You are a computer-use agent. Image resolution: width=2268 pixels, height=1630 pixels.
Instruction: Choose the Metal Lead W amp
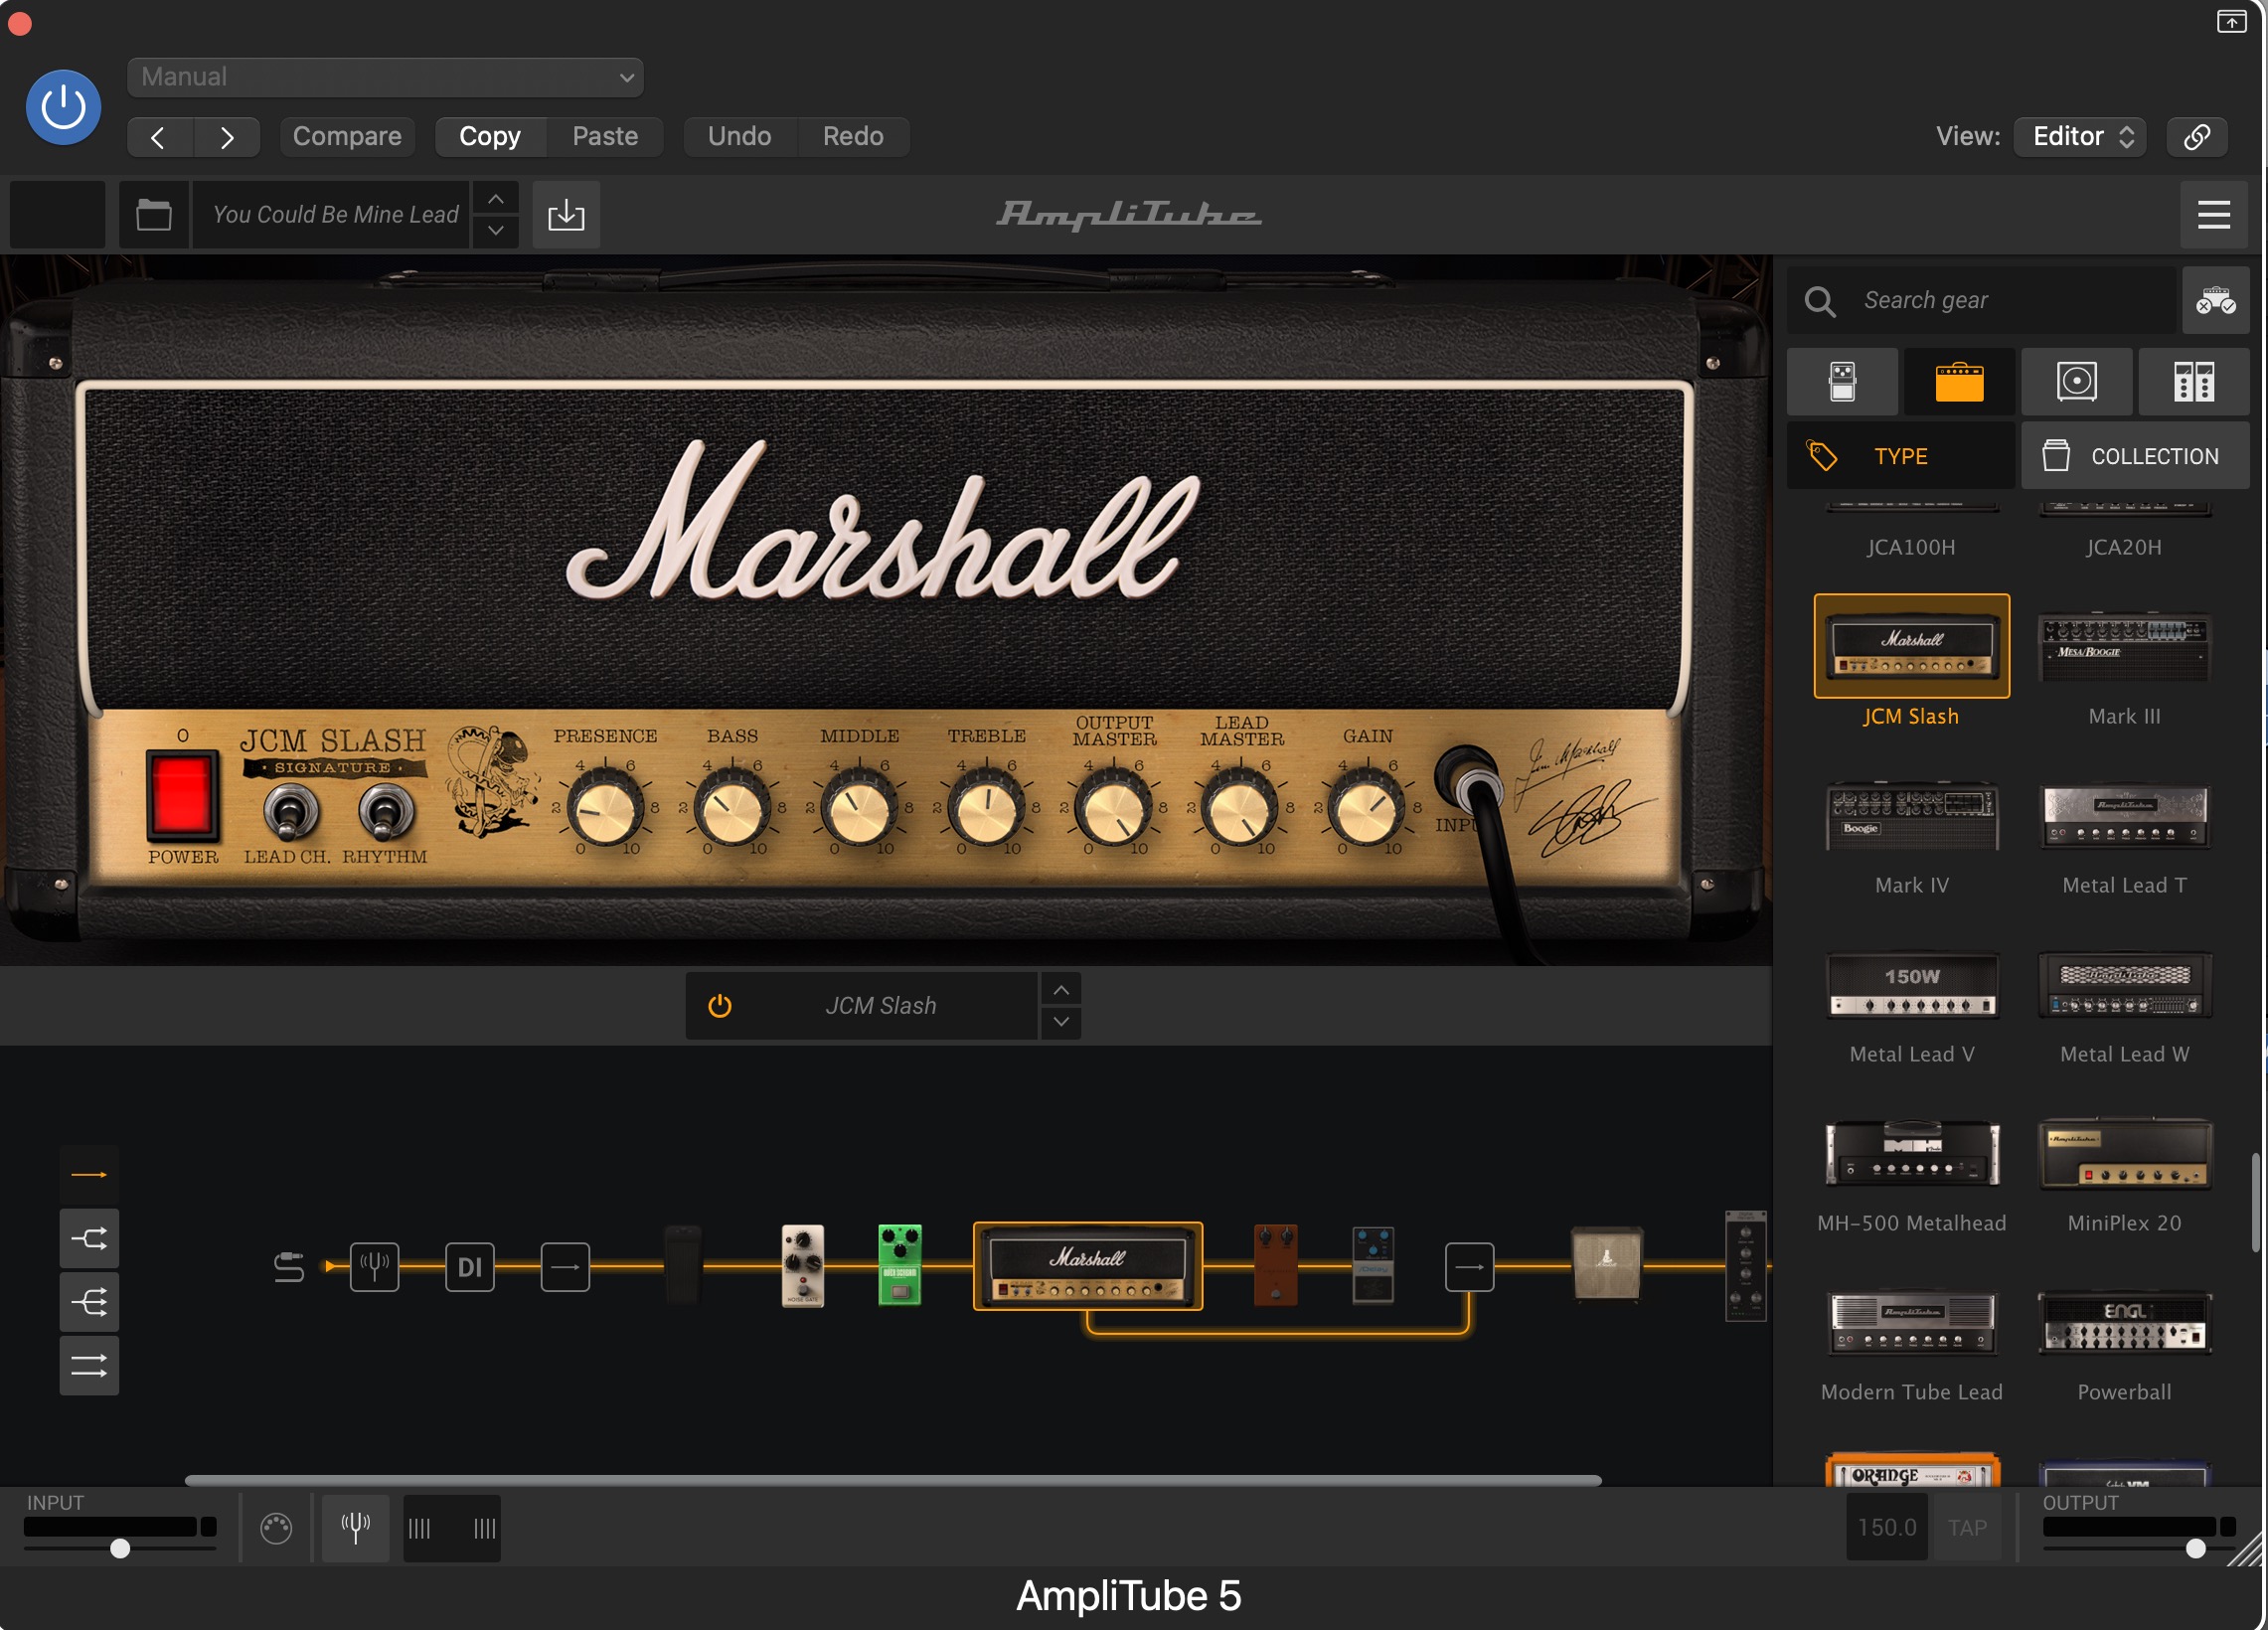pyautogui.click(x=2124, y=984)
